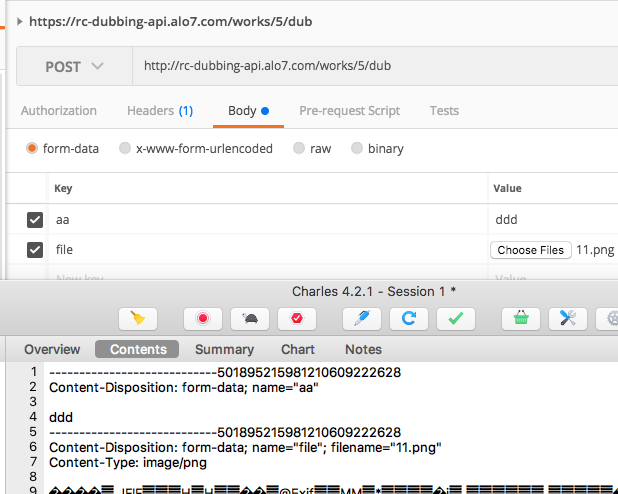Switch to Charles Overview tab
The image size is (618, 494).
pyautogui.click(x=52, y=349)
